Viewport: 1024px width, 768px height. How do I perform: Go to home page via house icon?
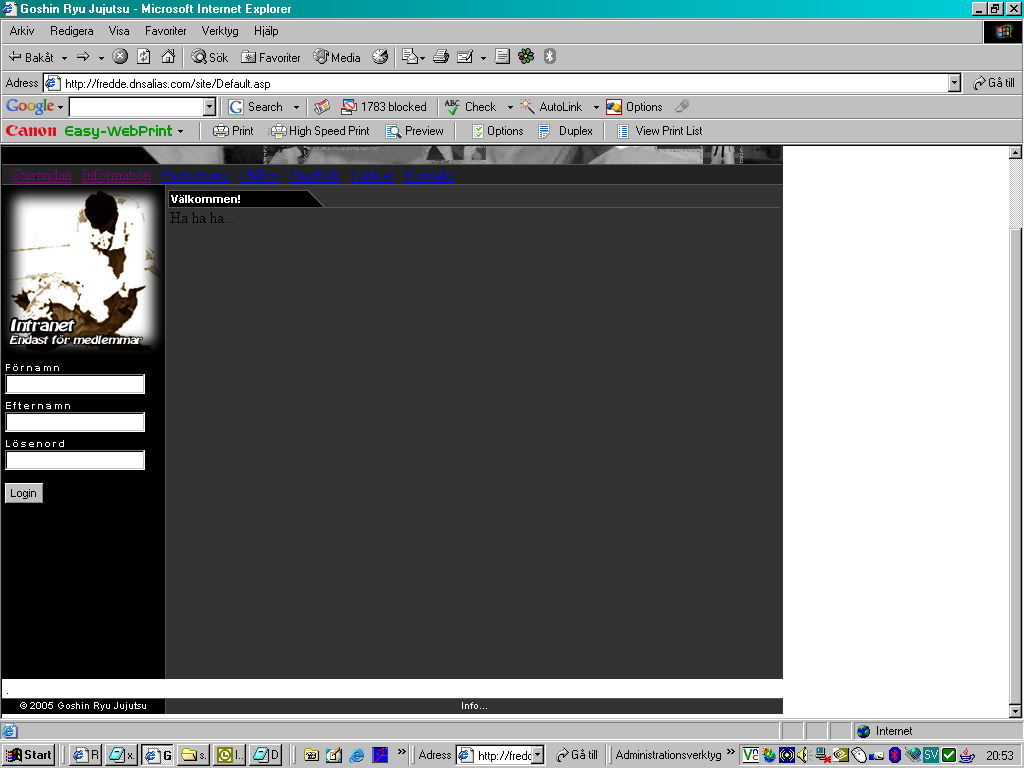[168, 57]
